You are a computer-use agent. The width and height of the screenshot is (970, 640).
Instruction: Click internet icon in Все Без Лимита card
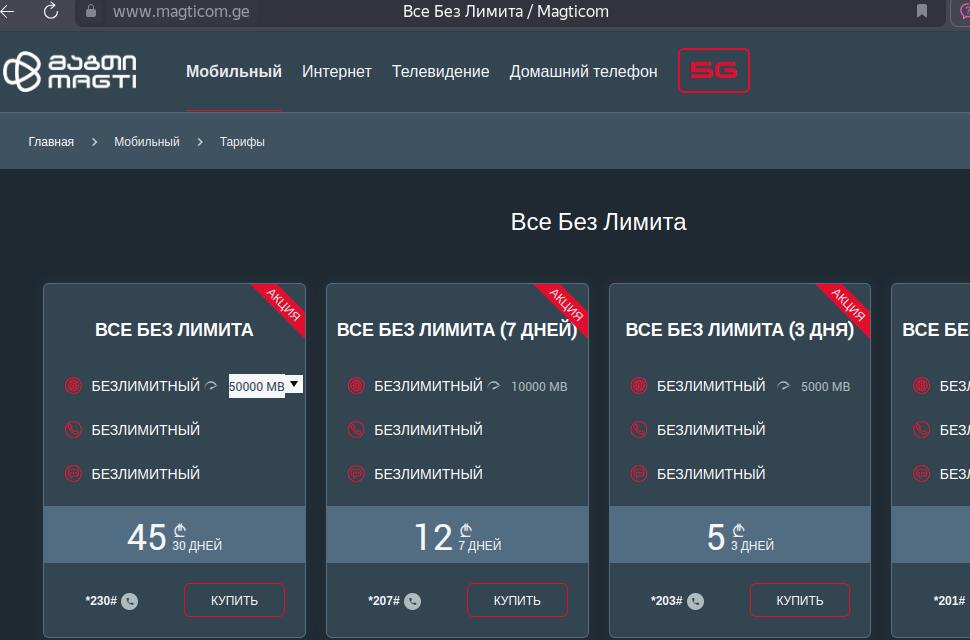[x=73, y=386]
